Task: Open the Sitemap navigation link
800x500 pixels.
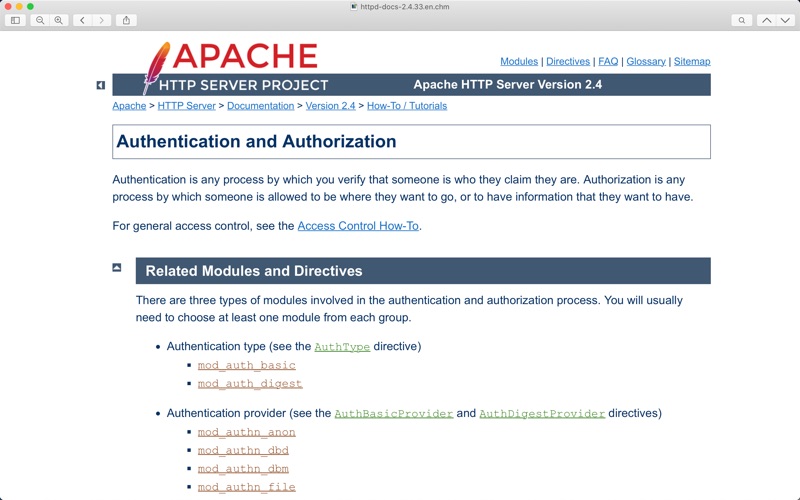Action: [x=692, y=61]
